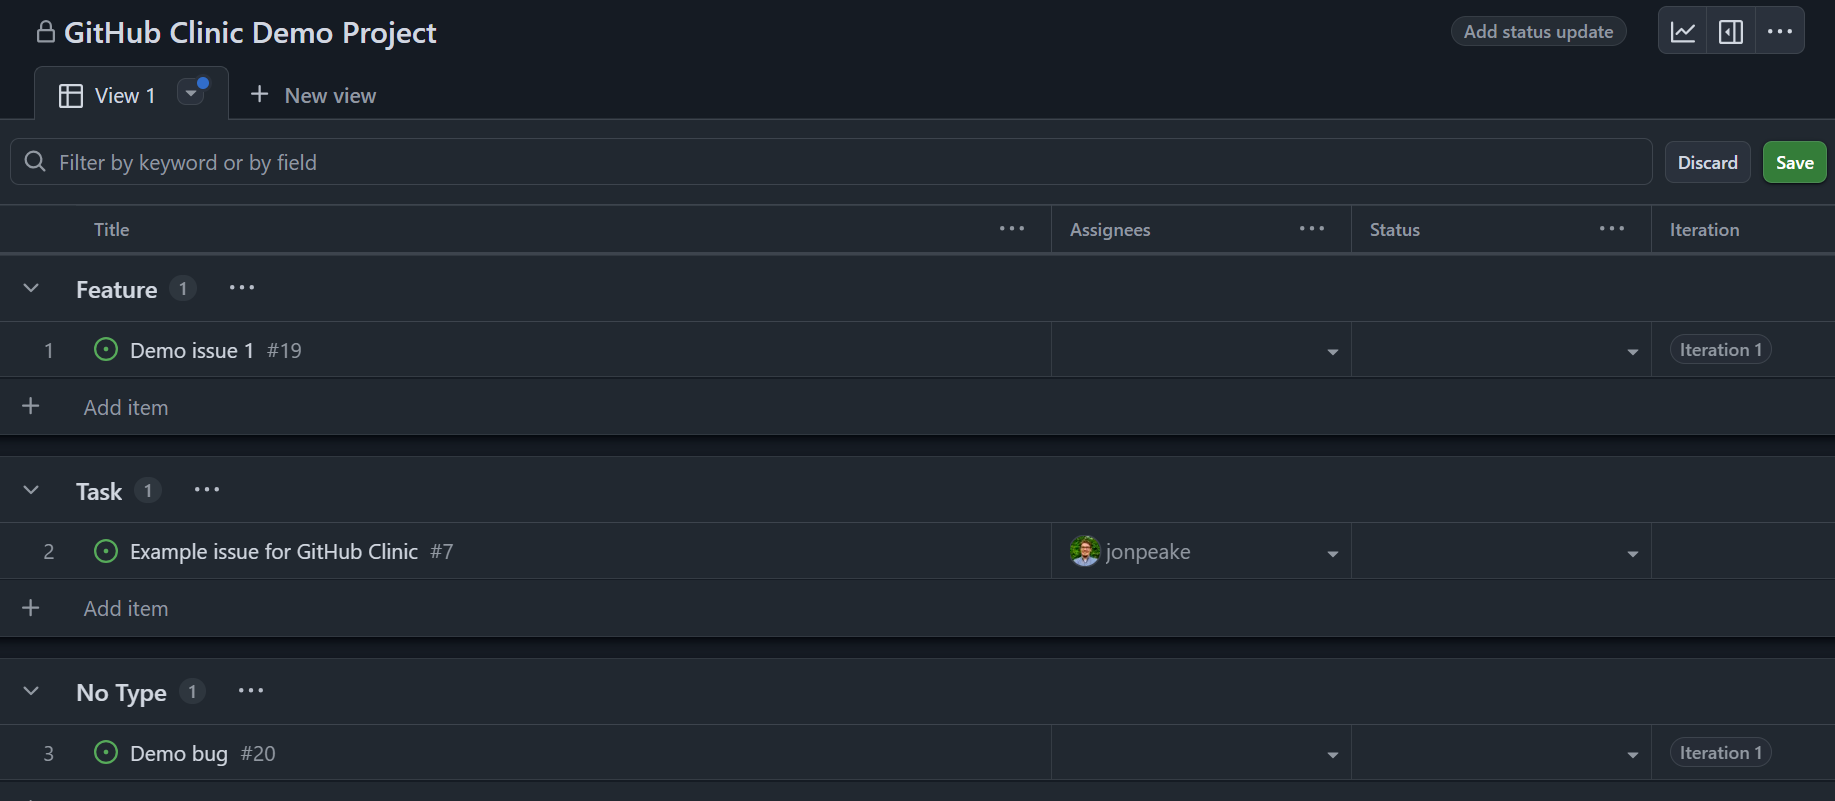The width and height of the screenshot is (1835, 801).
Task: Create a New view tab
Action: (313, 96)
